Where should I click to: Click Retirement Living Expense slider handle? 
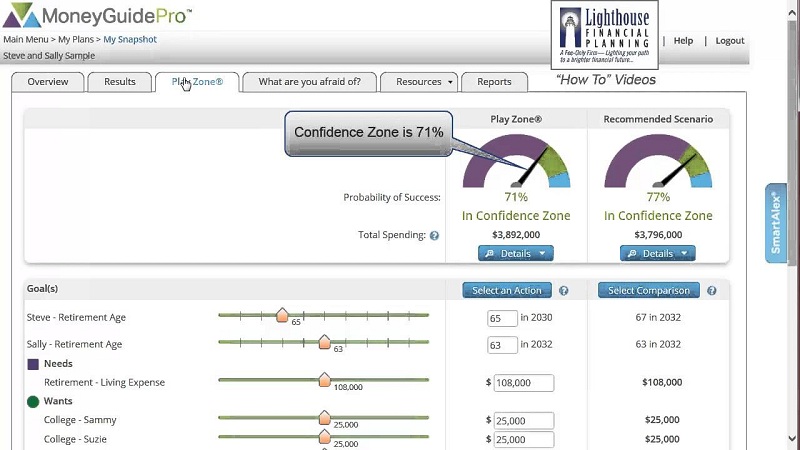tap(324, 380)
